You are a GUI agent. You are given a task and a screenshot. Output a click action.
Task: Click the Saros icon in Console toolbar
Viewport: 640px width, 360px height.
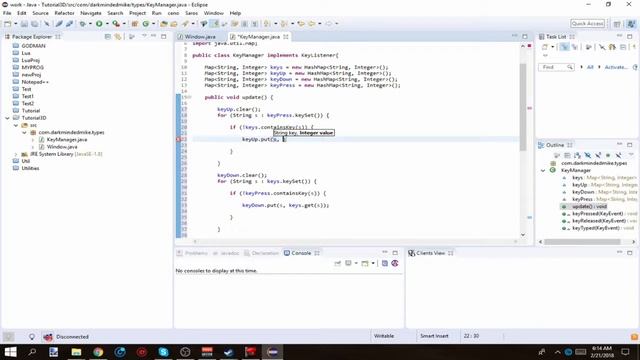pos(395,263)
